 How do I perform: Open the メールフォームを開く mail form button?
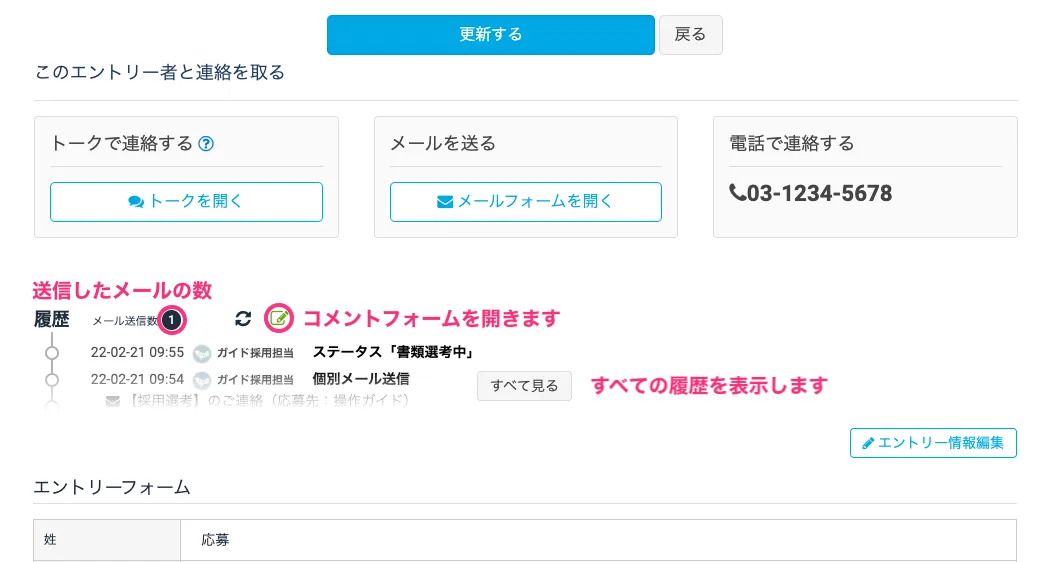[525, 201]
